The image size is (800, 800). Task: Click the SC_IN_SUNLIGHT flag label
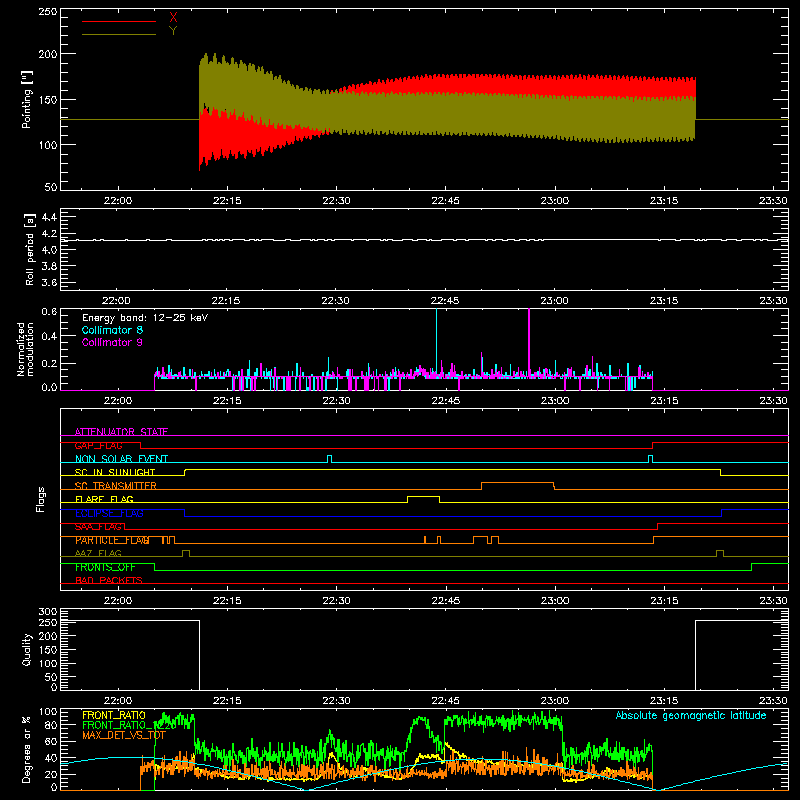(x=115, y=472)
